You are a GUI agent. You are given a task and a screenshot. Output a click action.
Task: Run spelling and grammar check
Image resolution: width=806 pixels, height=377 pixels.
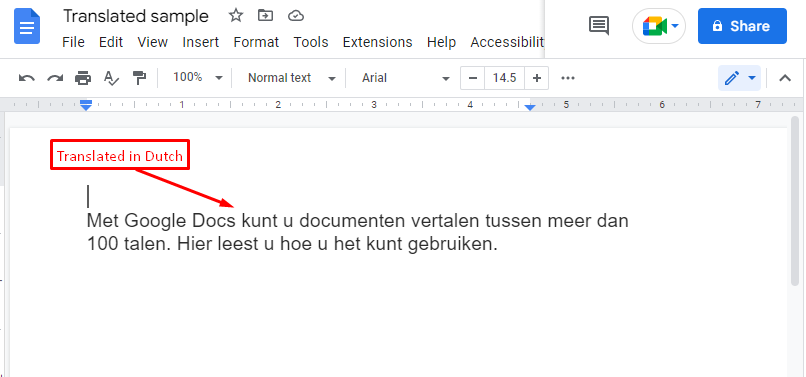(x=111, y=78)
